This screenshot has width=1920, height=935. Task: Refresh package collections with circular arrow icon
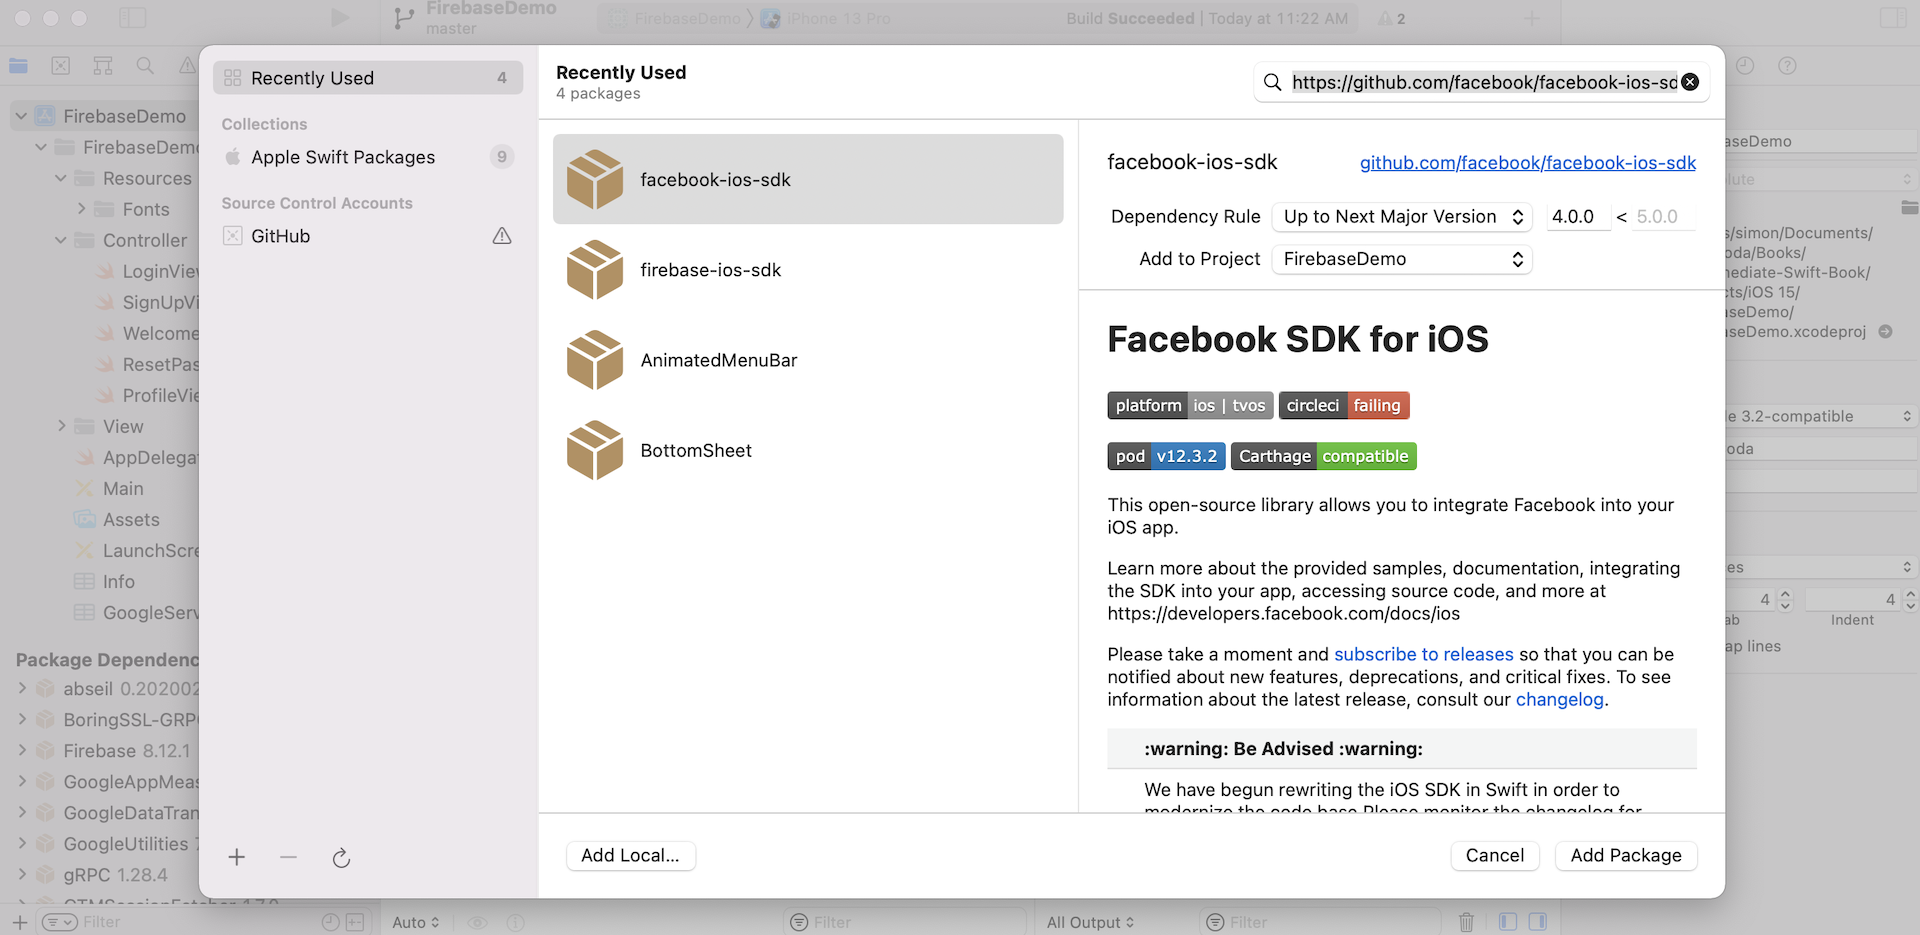click(341, 858)
